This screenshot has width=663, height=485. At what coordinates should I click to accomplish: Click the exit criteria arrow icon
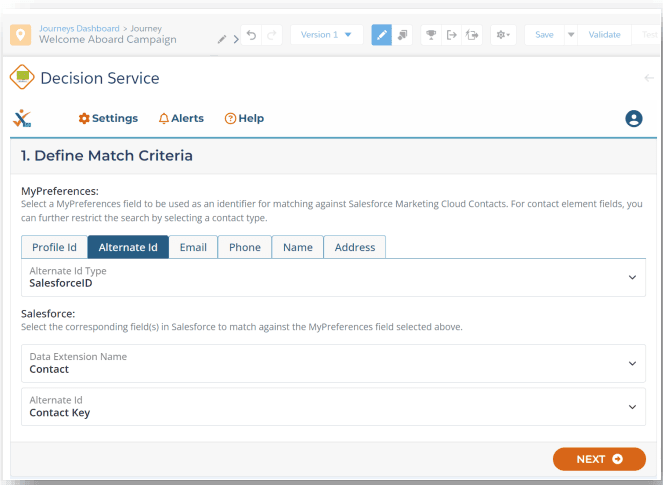[x=452, y=35]
